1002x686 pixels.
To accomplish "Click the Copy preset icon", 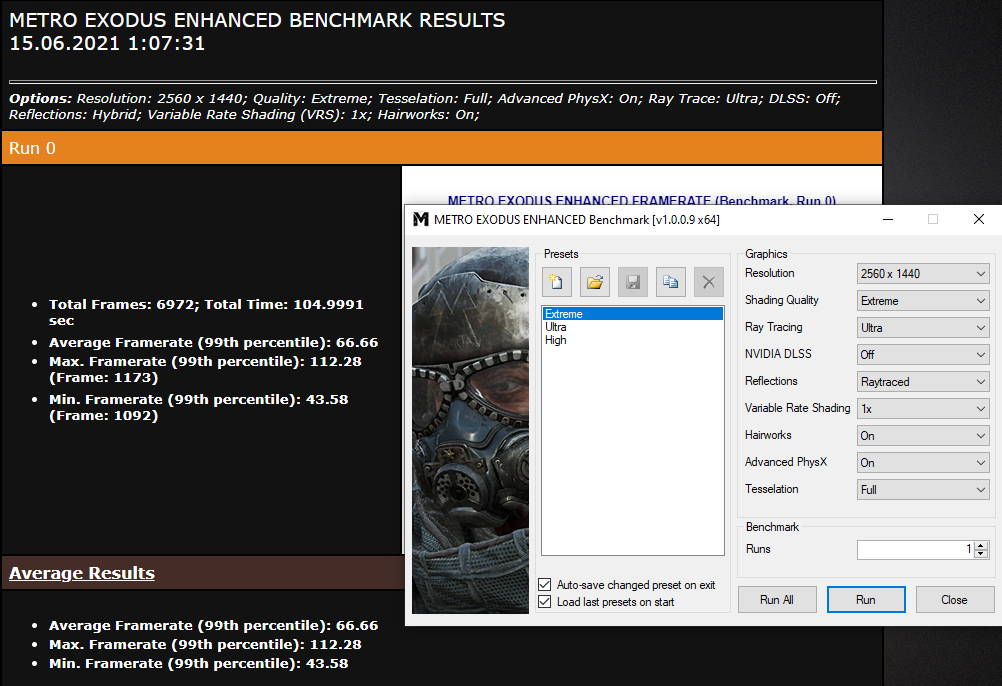I will click(x=670, y=282).
